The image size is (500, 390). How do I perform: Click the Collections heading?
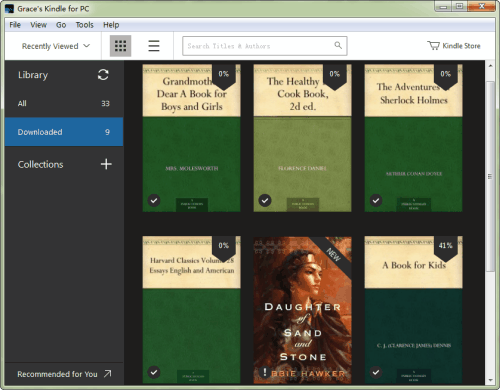(x=40, y=164)
